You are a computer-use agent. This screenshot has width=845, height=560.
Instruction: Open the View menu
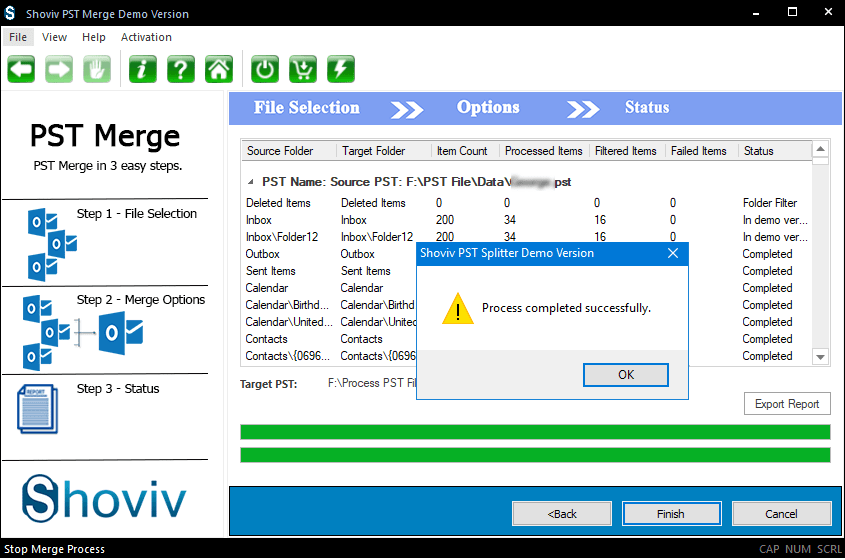pos(54,37)
